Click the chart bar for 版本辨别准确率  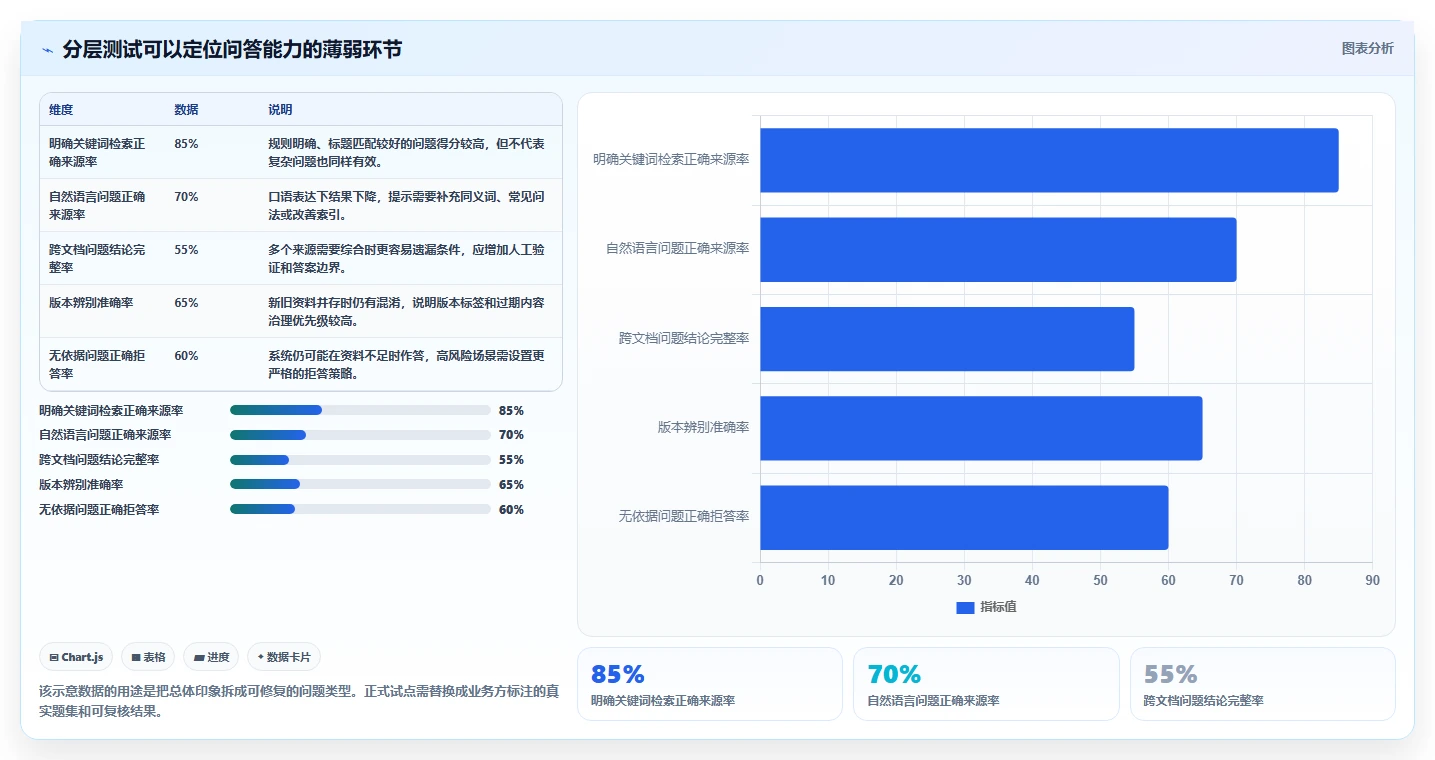click(981, 428)
